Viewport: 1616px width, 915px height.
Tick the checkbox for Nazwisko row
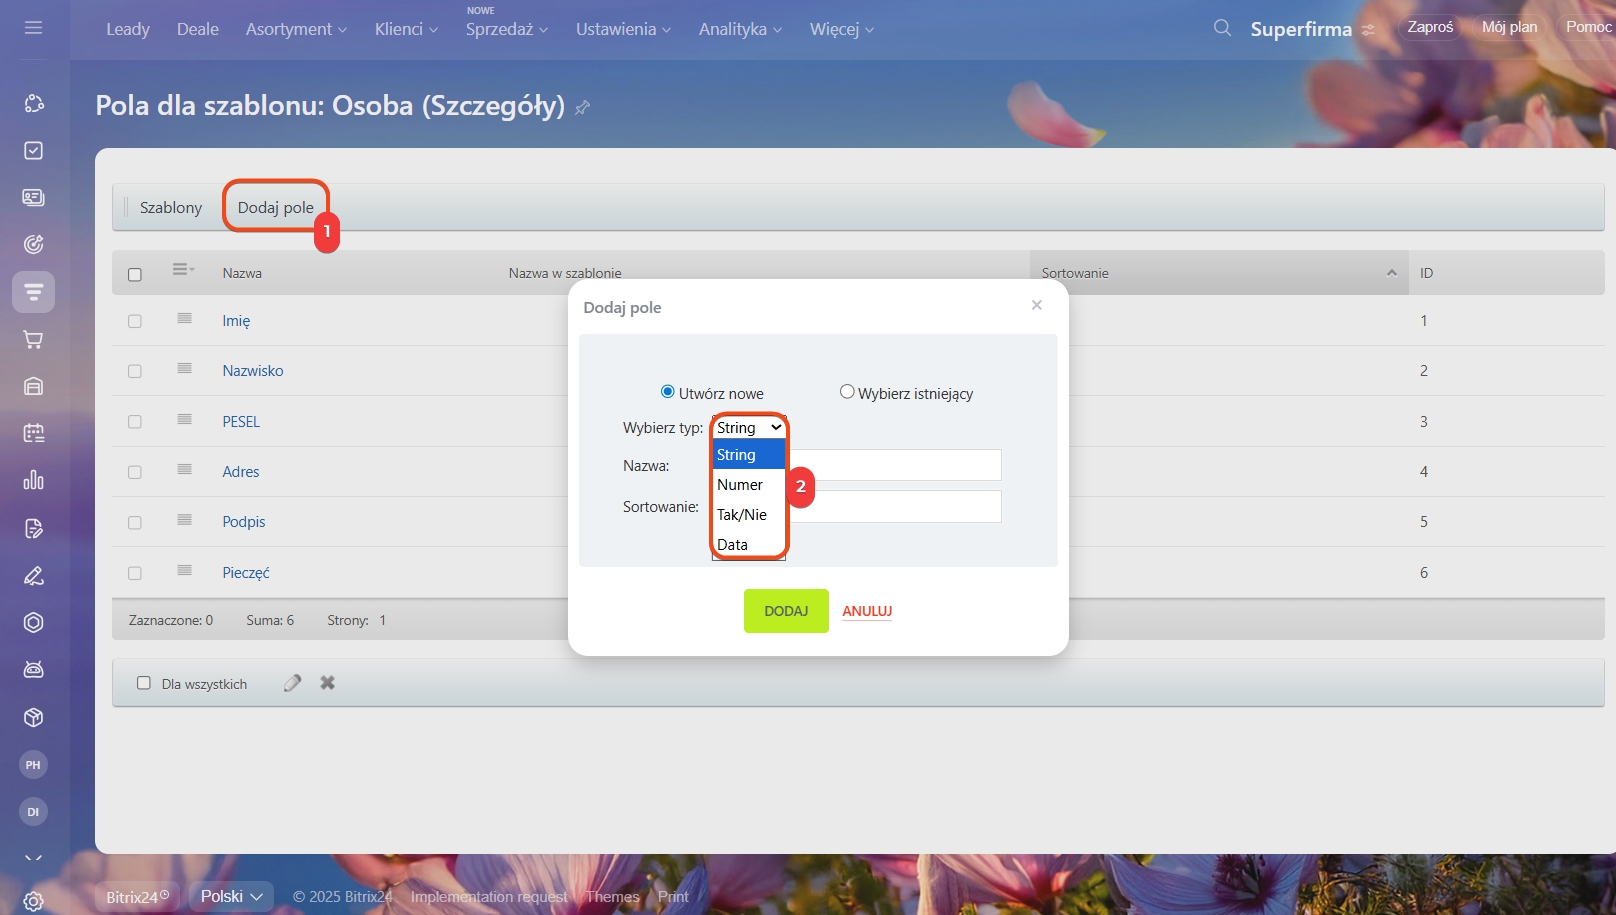[x=135, y=371]
